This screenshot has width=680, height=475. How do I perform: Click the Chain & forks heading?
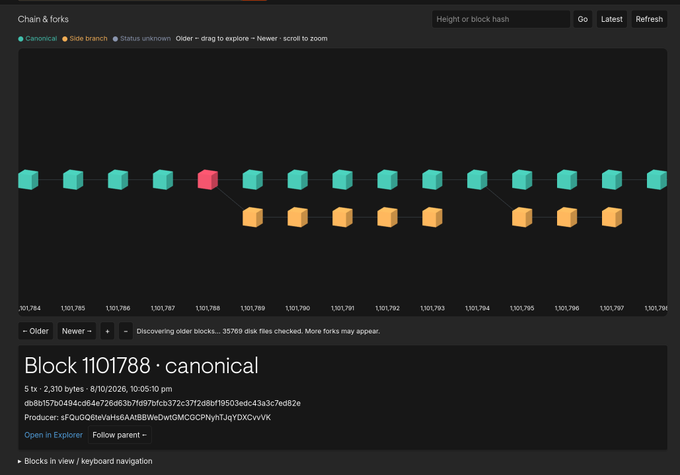pos(43,19)
